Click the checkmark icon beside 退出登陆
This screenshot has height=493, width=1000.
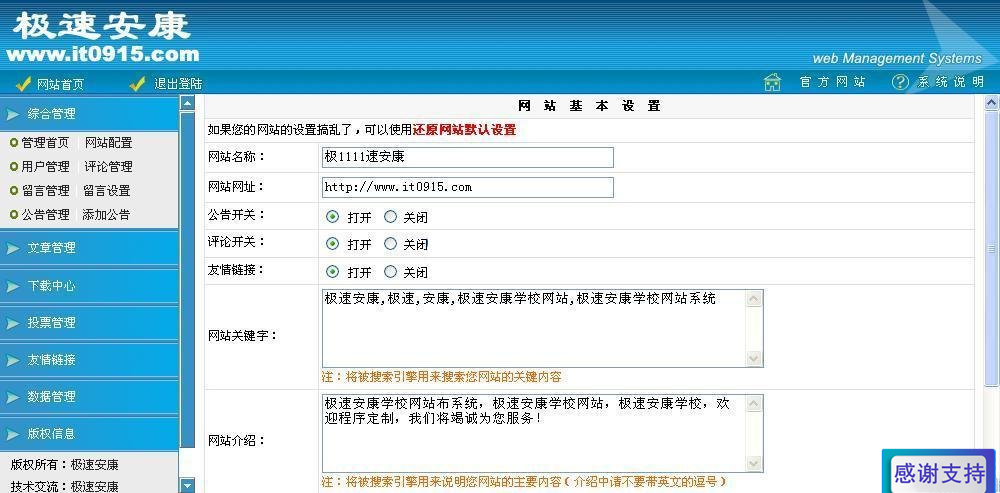coord(137,84)
